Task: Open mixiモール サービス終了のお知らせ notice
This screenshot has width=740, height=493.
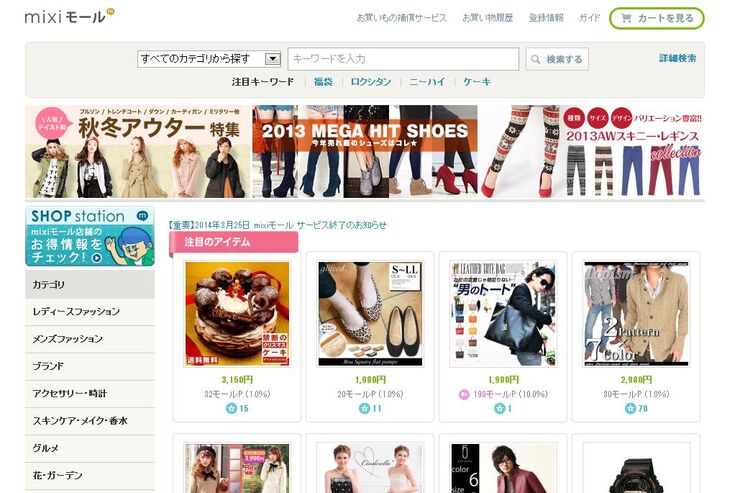Action: pos(278,225)
